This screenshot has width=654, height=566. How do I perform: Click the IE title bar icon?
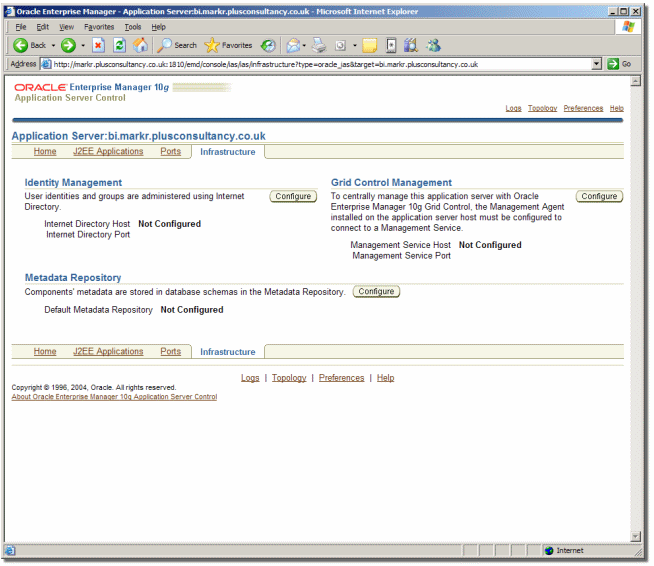[x=10, y=11]
